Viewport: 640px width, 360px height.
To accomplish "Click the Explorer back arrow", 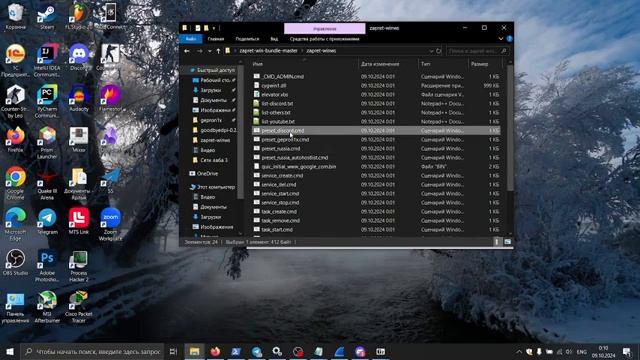I will click(x=187, y=51).
